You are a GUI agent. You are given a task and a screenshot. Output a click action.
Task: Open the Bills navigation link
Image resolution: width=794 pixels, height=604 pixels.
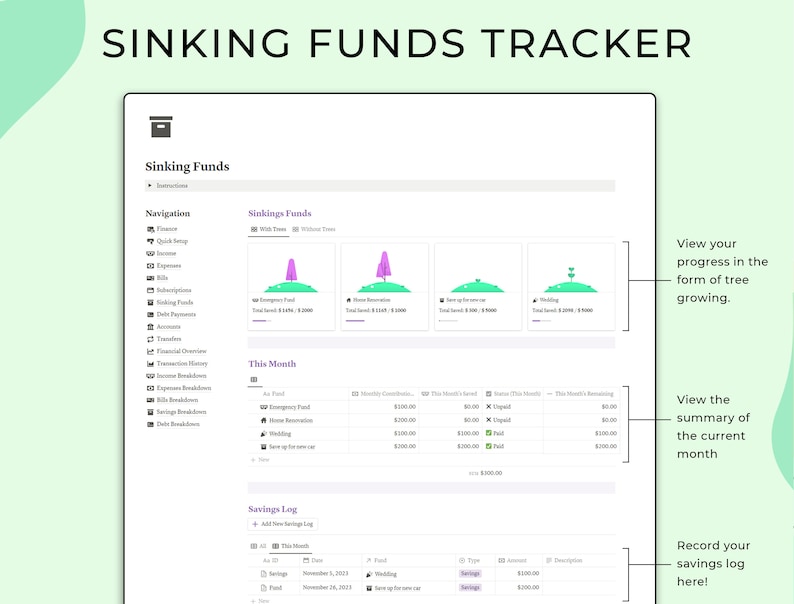pyautogui.click(x=162, y=277)
